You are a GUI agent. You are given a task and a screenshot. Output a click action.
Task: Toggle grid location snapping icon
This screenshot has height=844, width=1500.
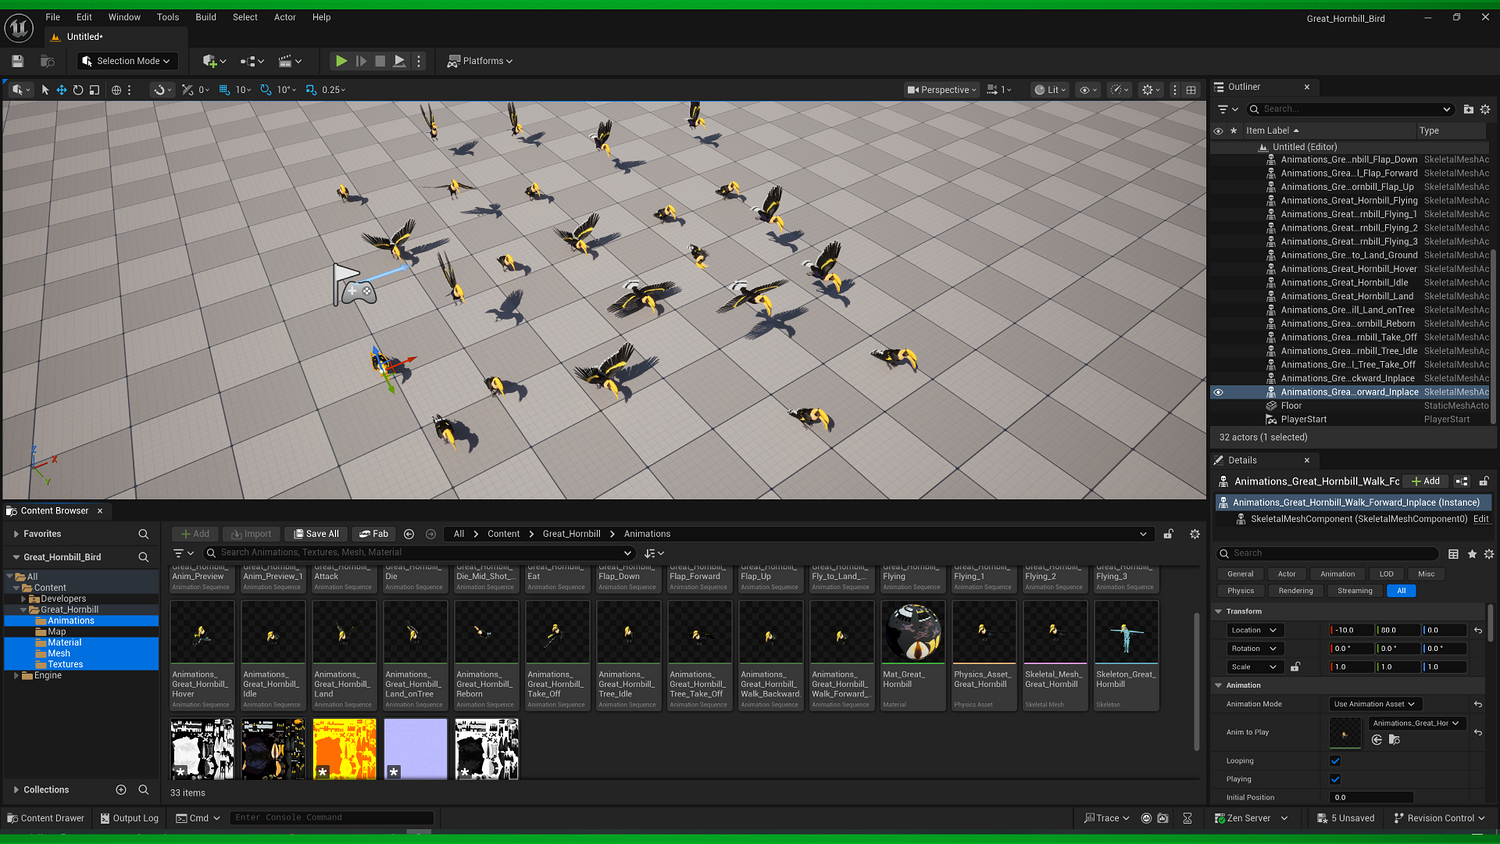point(225,90)
